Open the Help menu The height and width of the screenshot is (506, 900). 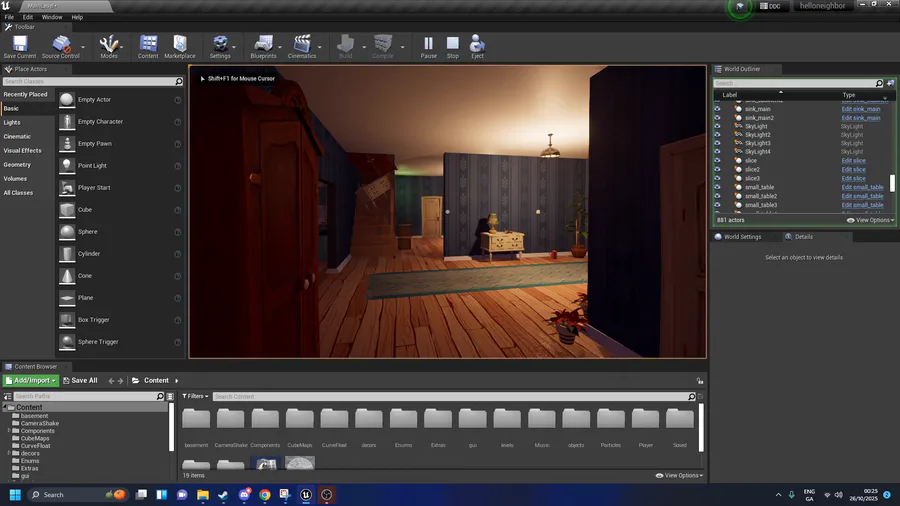[77, 17]
